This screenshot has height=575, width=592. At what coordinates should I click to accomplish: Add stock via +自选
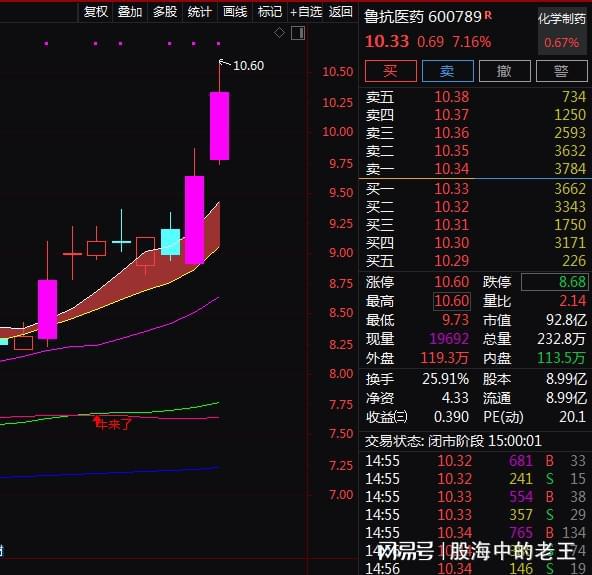tap(306, 12)
